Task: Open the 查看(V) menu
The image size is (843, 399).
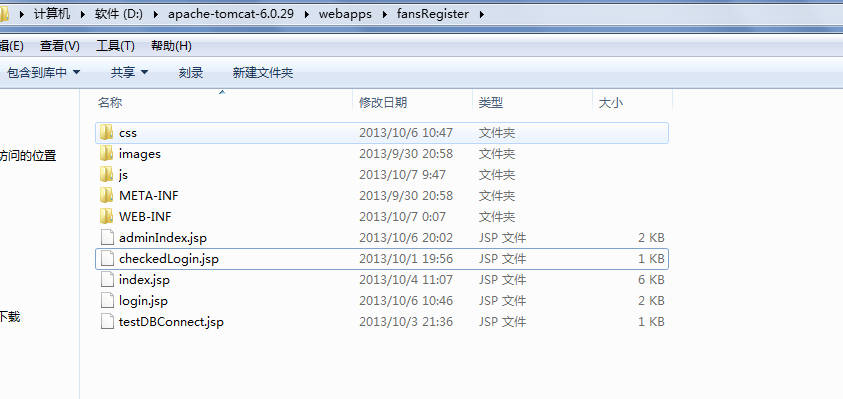Action: tap(60, 46)
